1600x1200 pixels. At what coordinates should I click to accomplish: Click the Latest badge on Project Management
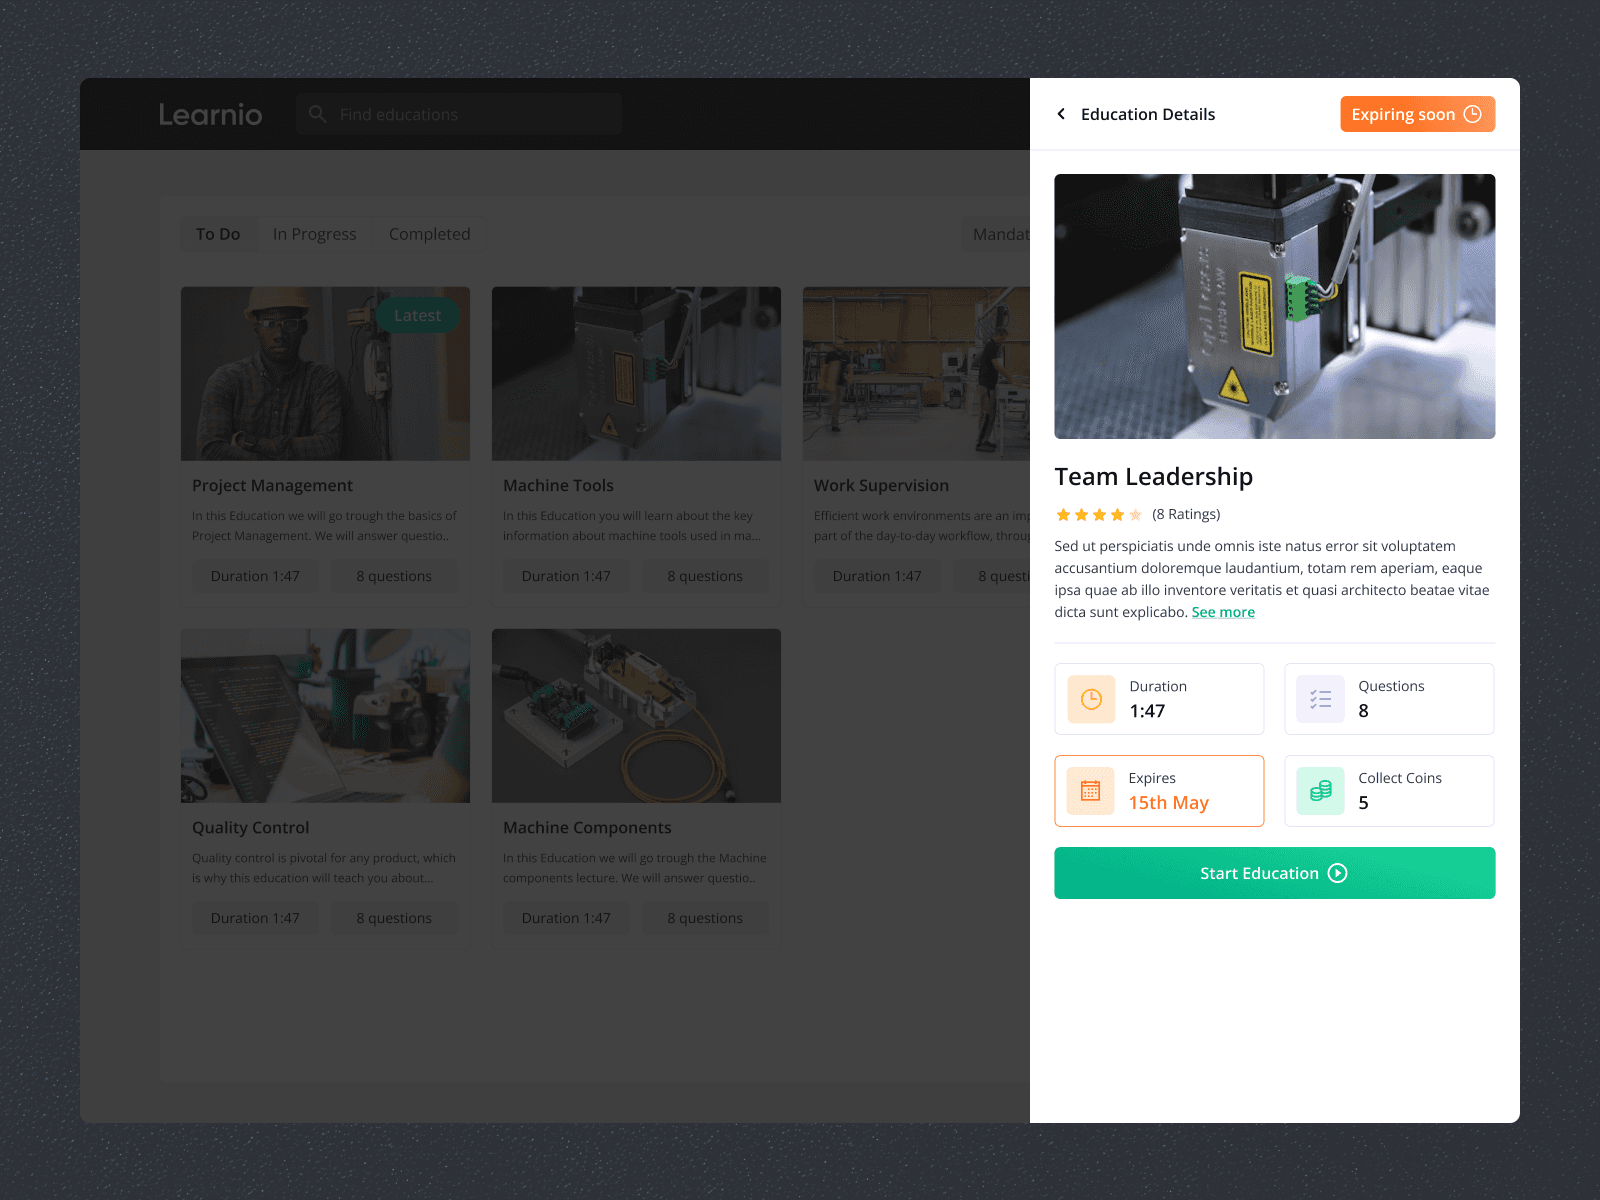tap(417, 315)
